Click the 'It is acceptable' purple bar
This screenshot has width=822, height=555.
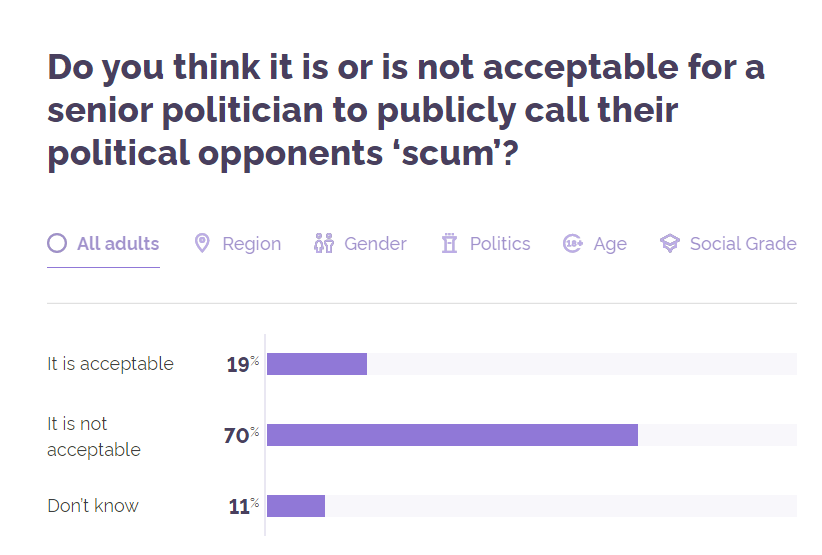(317, 364)
